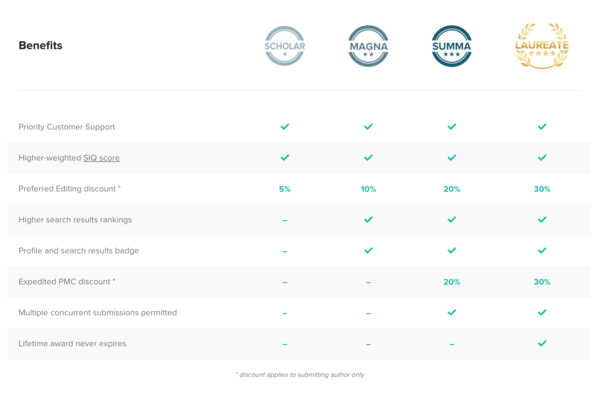
Task: Click the Lifetime award never expires label
Action: point(72,344)
